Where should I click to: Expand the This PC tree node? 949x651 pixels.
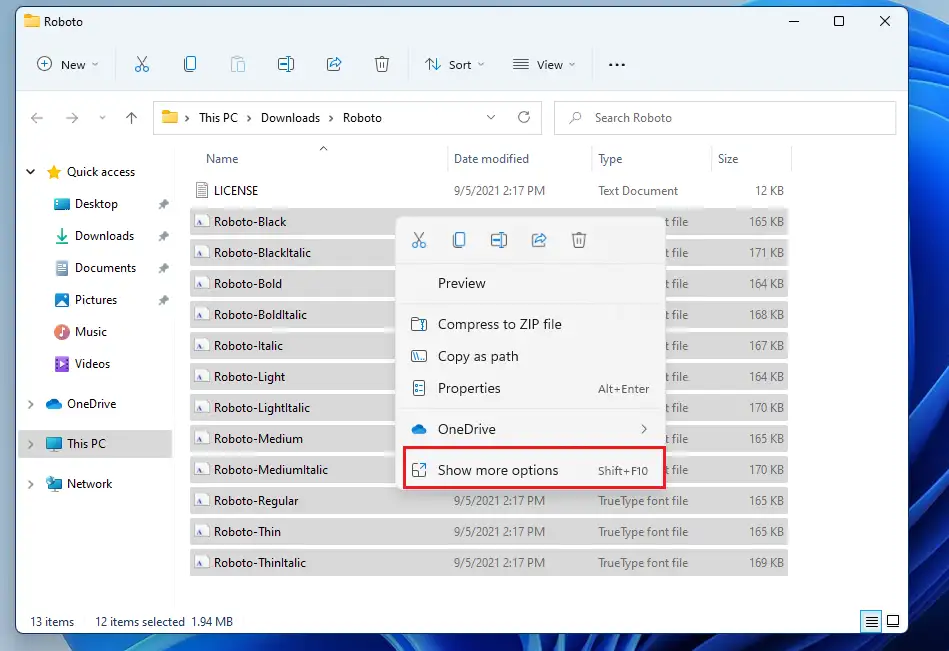click(31, 444)
